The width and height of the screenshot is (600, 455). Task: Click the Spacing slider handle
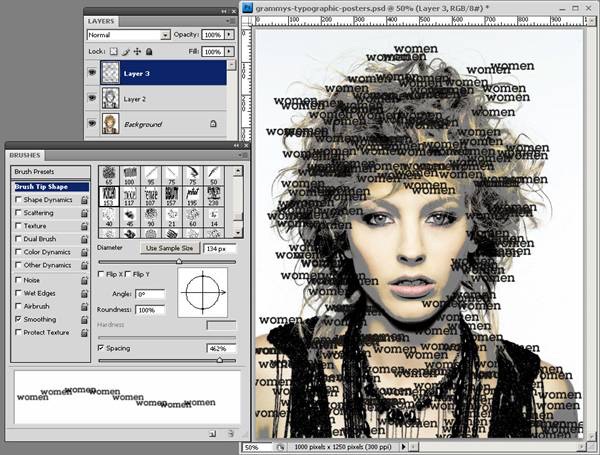pyautogui.click(x=219, y=359)
